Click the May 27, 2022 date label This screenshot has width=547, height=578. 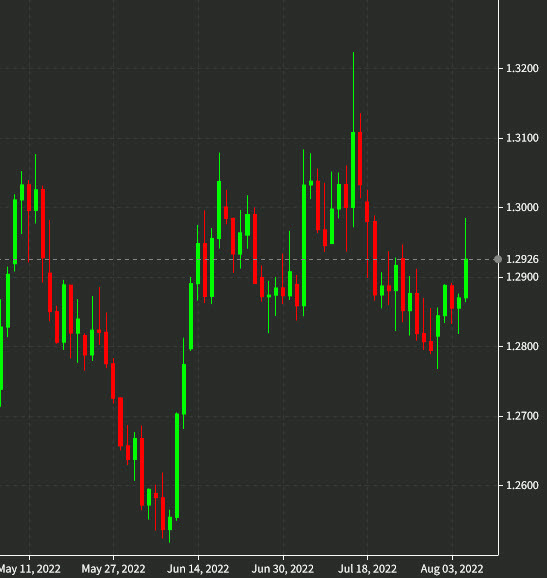click(113, 569)
